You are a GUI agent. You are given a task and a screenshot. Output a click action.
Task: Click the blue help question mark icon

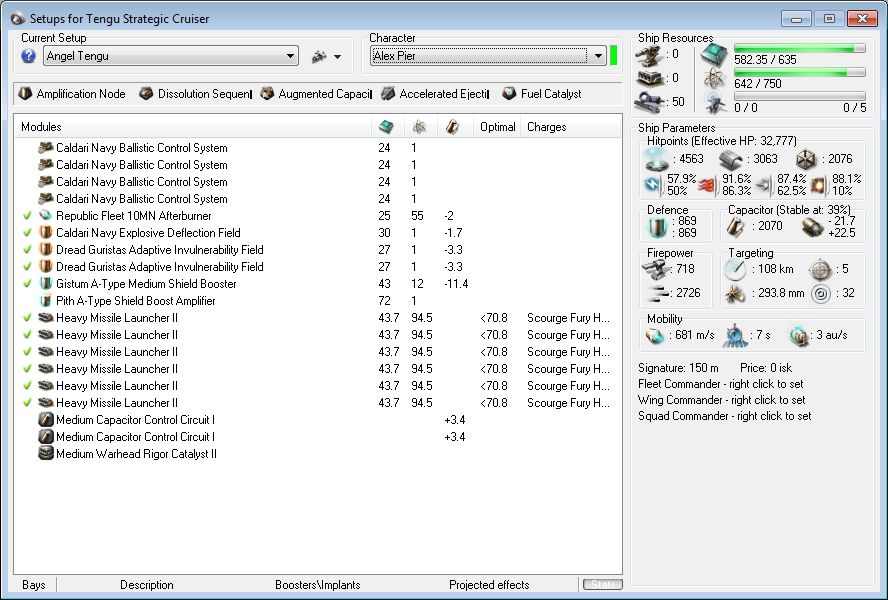28,56
